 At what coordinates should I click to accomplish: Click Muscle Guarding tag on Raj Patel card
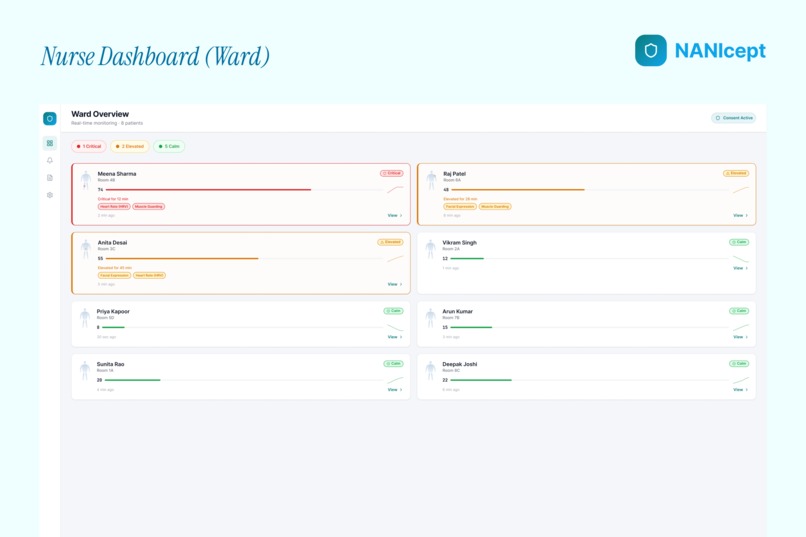coord(495,207)
